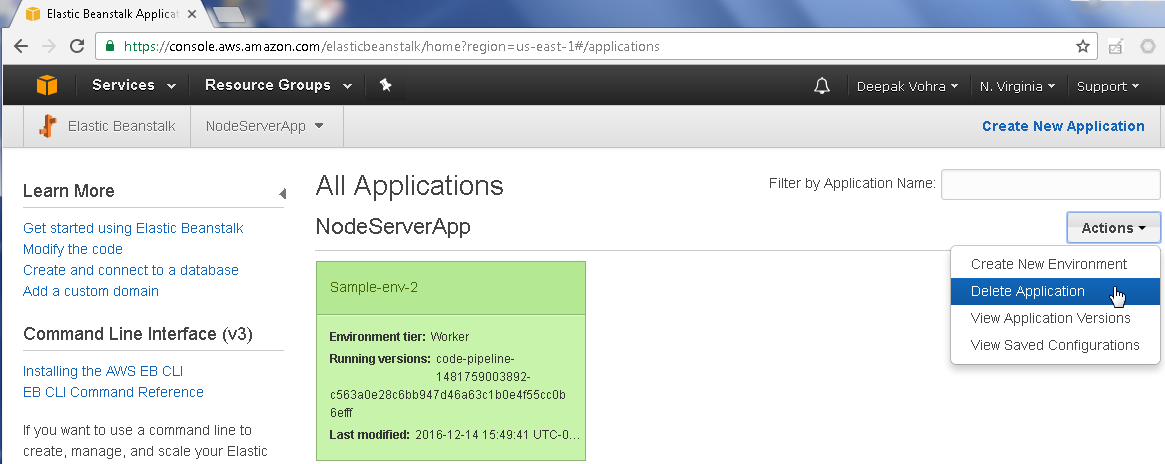The height and width of the screenshot is (464, 1165).
Task: Bookmark page with the star icon
Action: click(1083, 46)
